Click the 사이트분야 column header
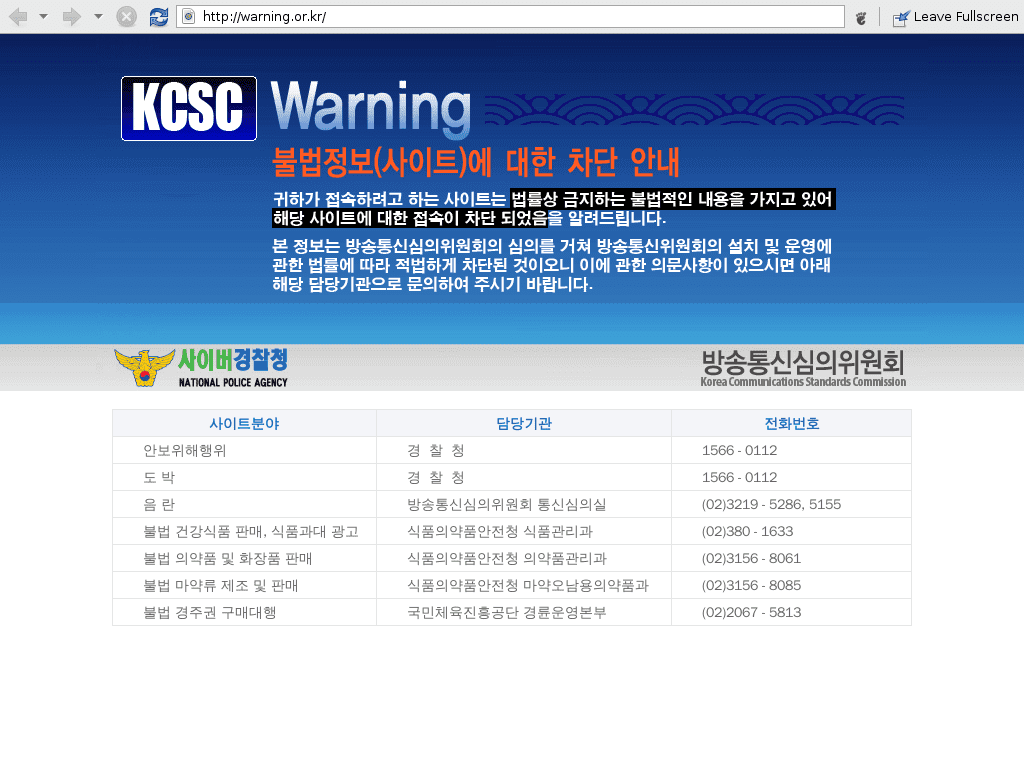The height and width of the screenshot is (768, 1024). tap(244, 424)
